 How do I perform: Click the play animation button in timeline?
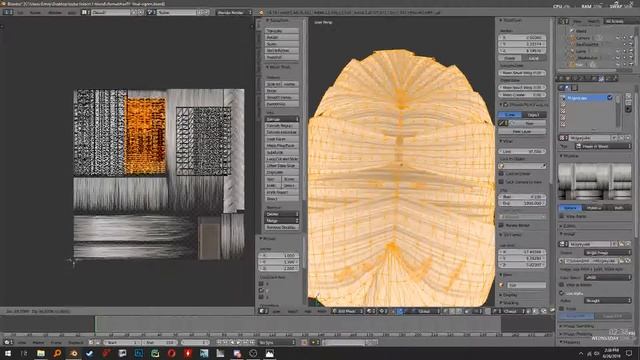coord(239,342)
